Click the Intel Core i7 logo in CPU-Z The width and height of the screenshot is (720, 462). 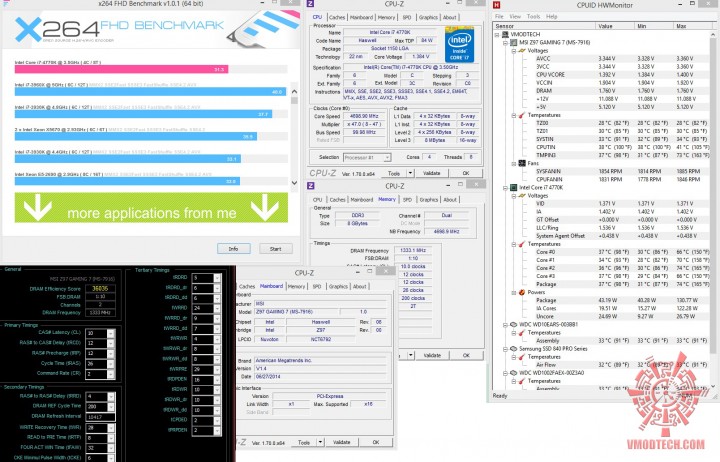coord(459,45)
